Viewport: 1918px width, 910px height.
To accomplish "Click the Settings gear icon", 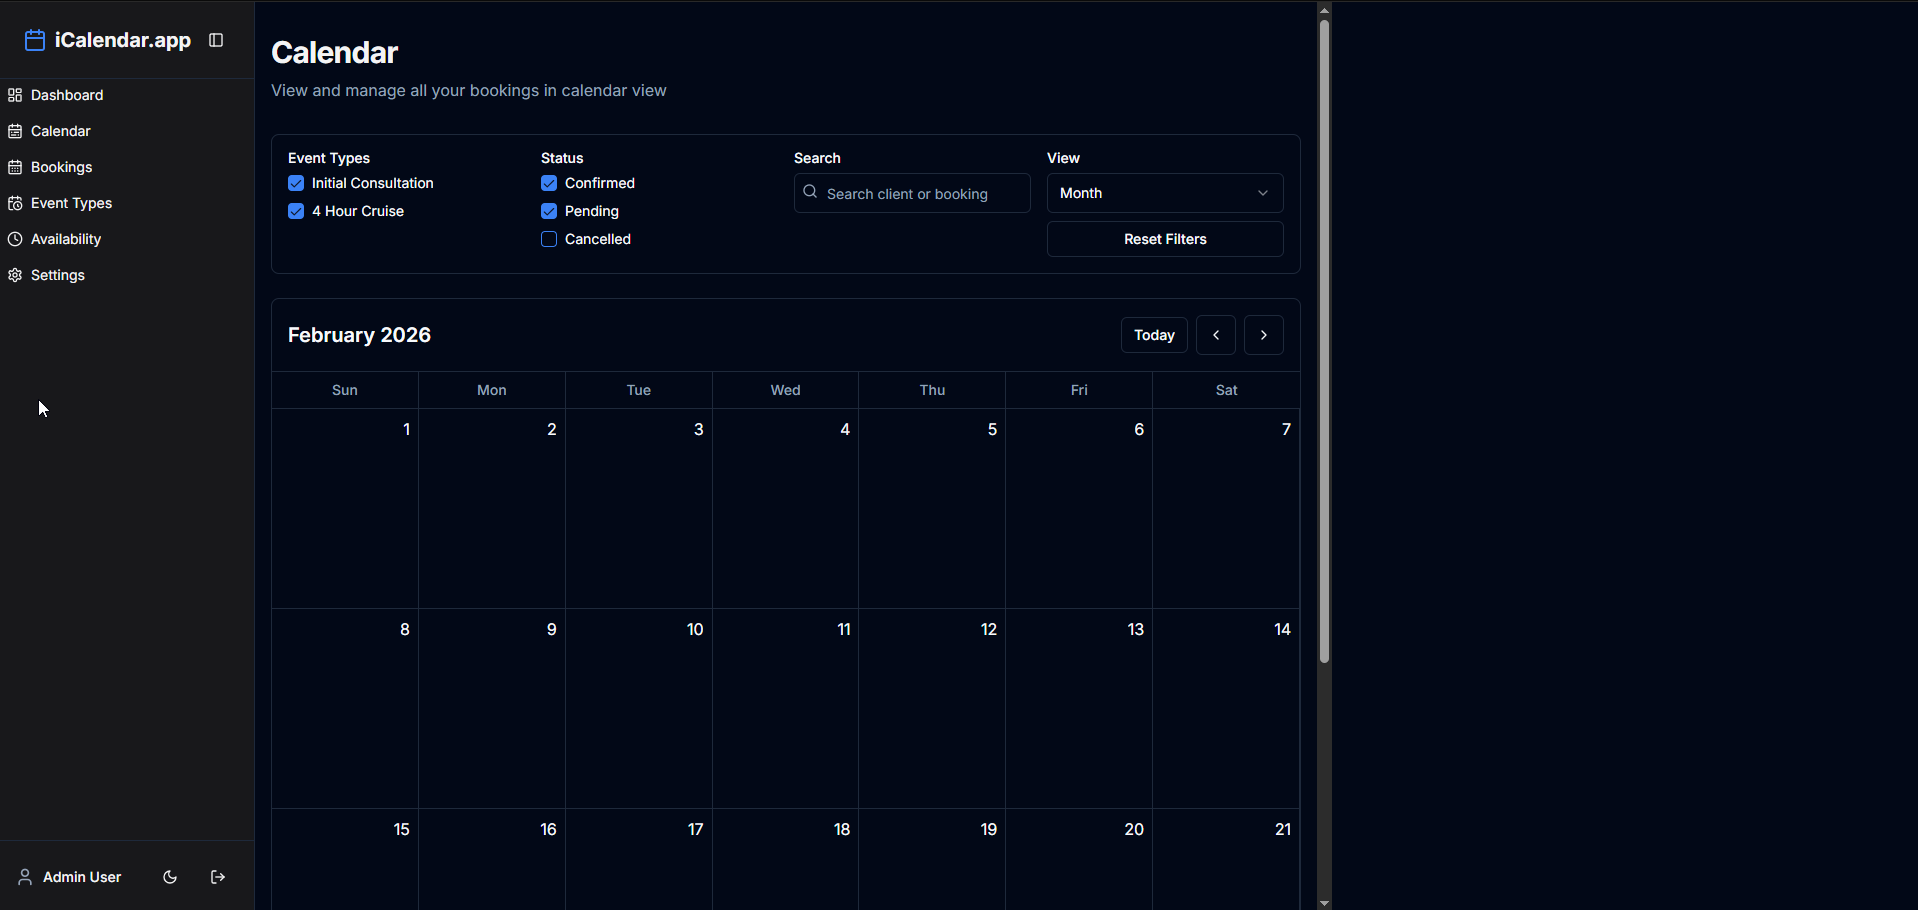I will point(15,275).
